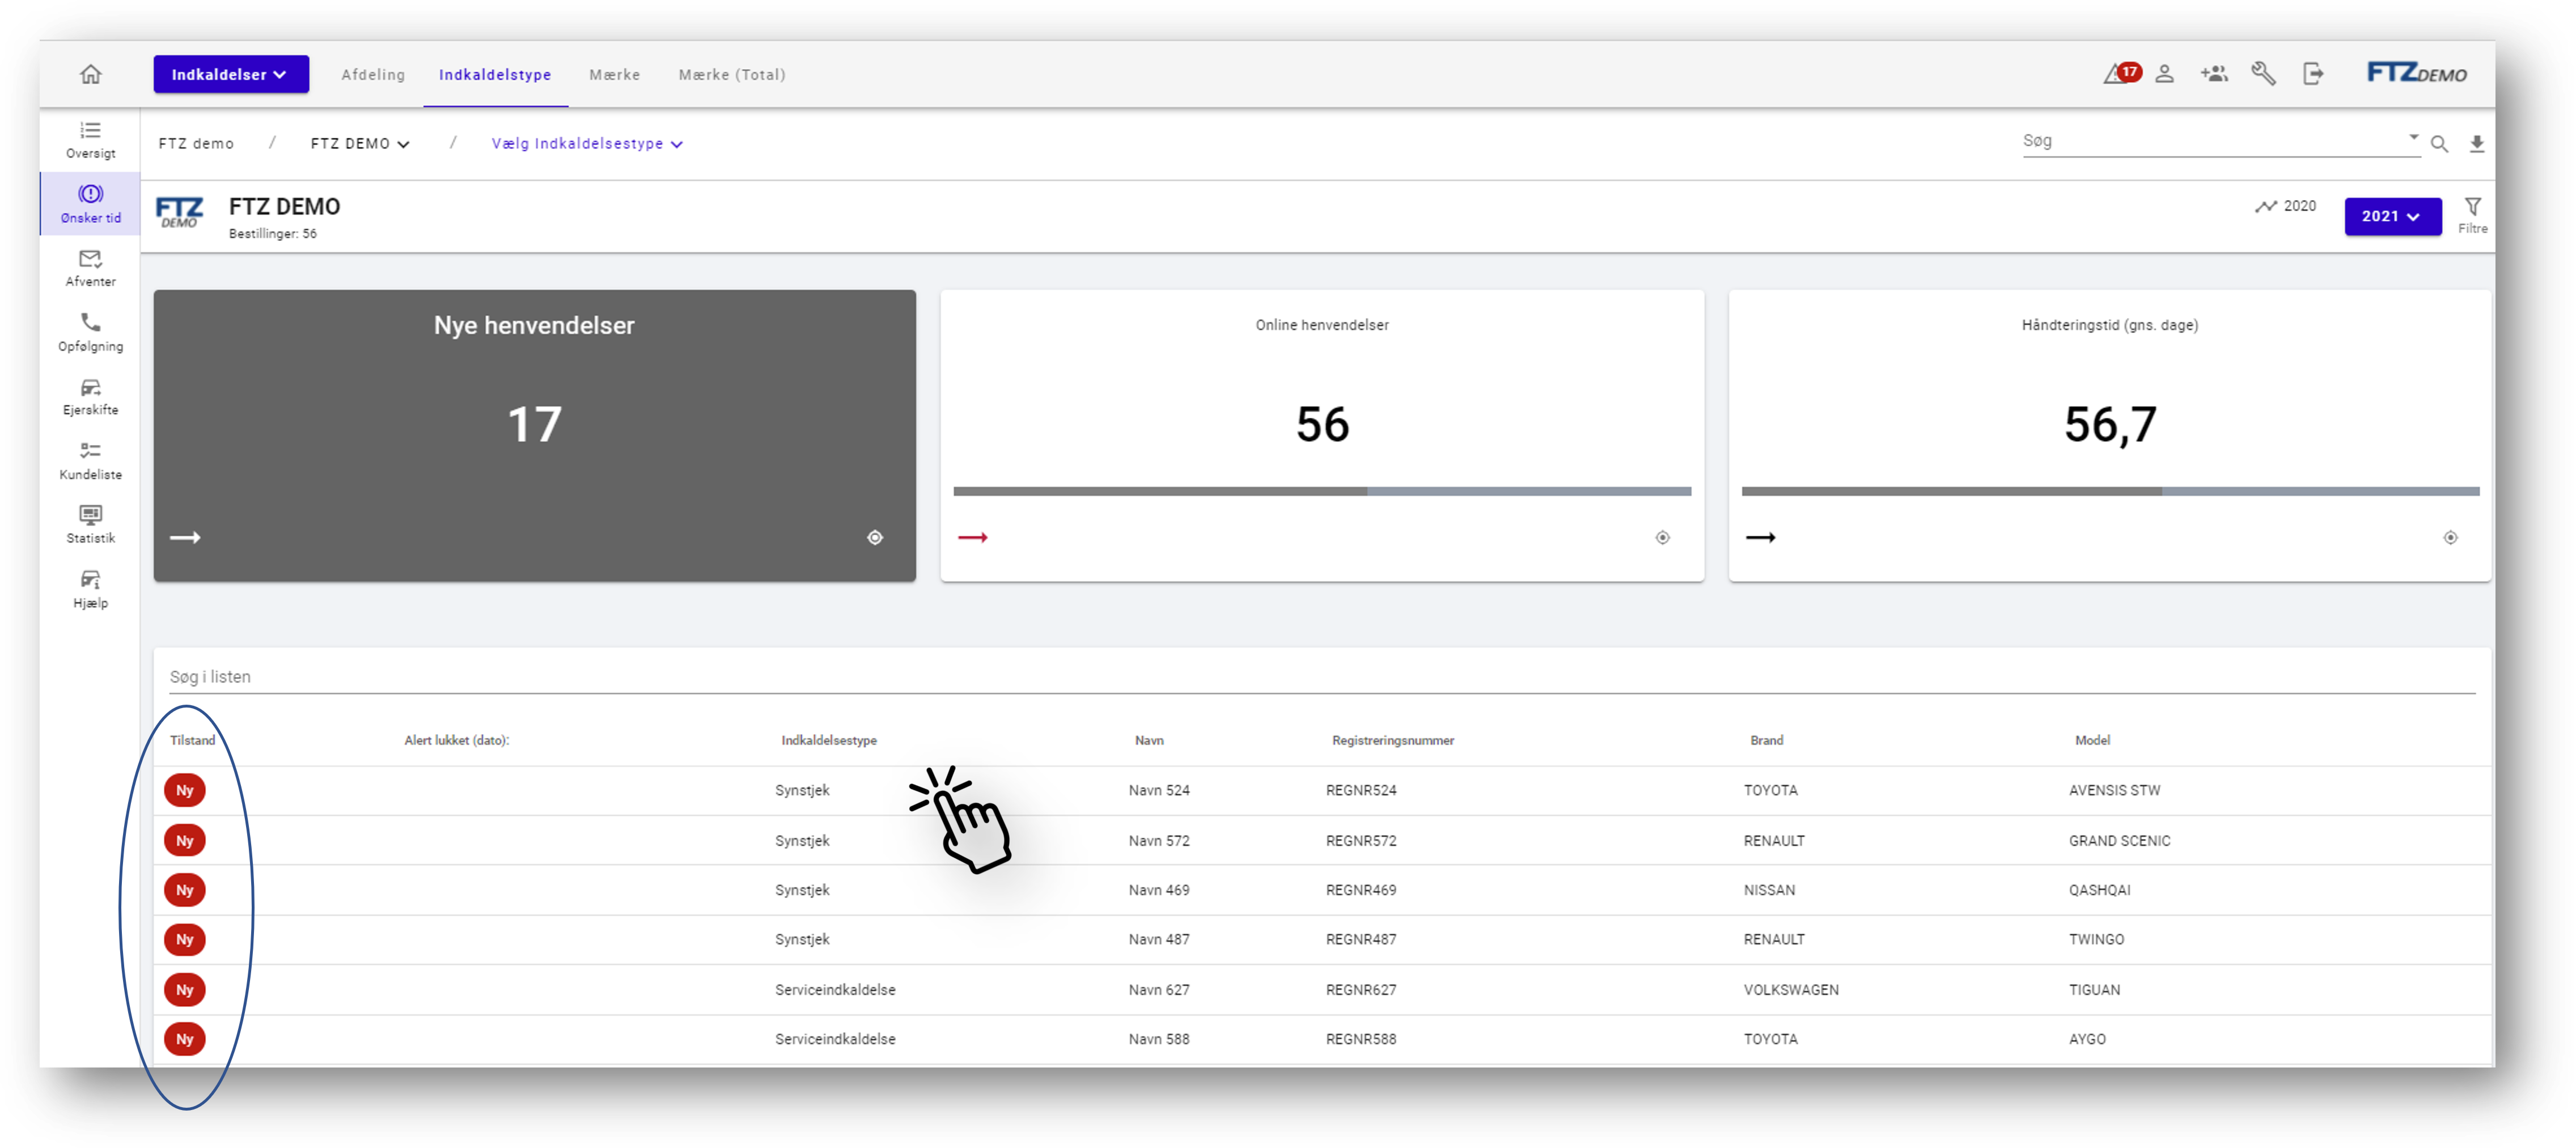
Task: Click target icon on Håndteringstid card
Action: pos(2451,538)
